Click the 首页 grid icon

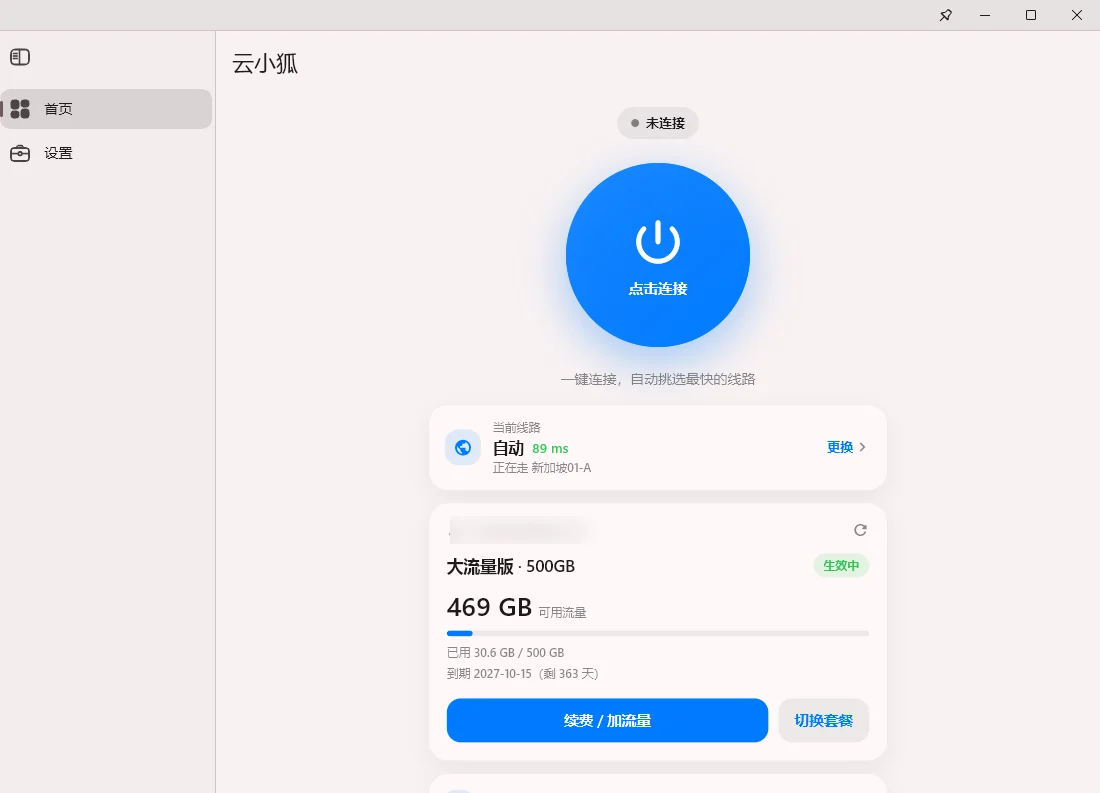(20, 109)
